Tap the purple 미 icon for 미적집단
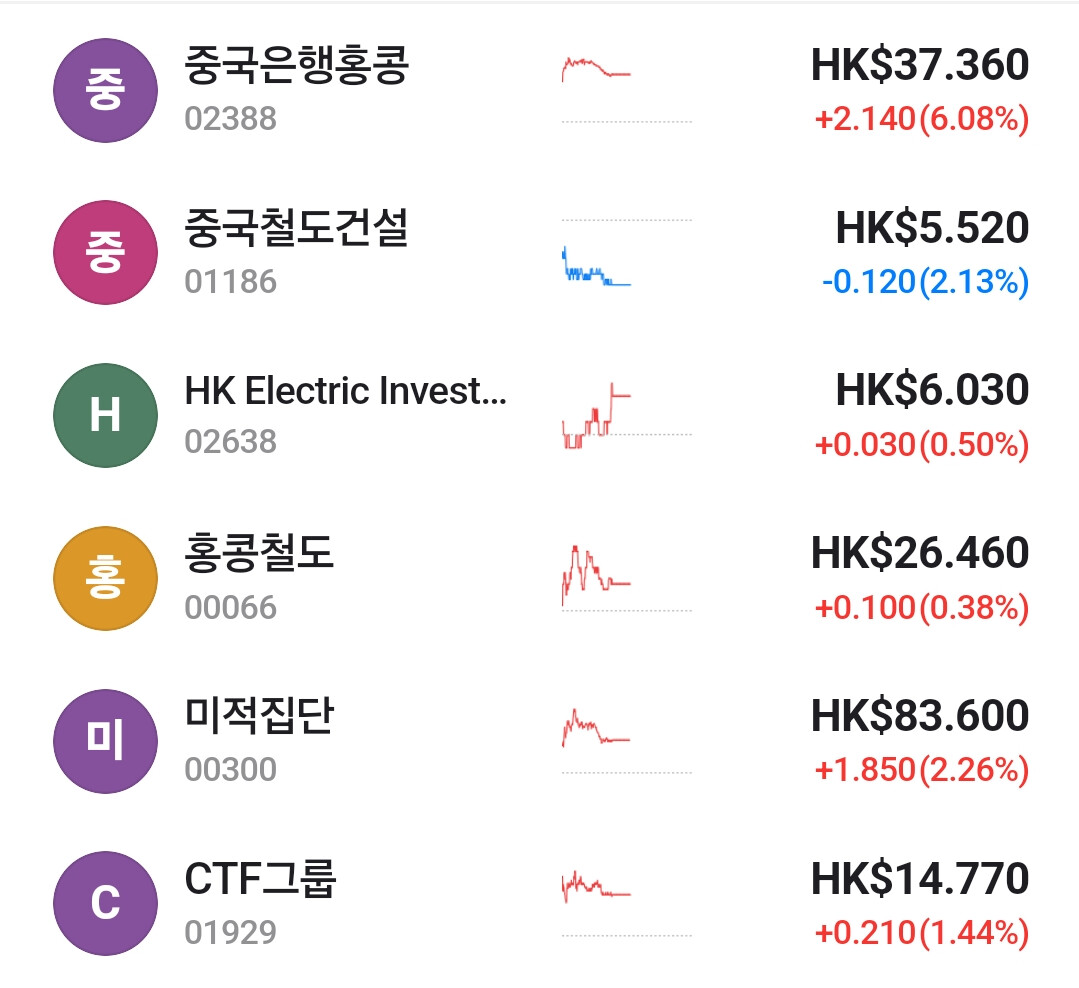1079x988 pixels. click(105, 741)
